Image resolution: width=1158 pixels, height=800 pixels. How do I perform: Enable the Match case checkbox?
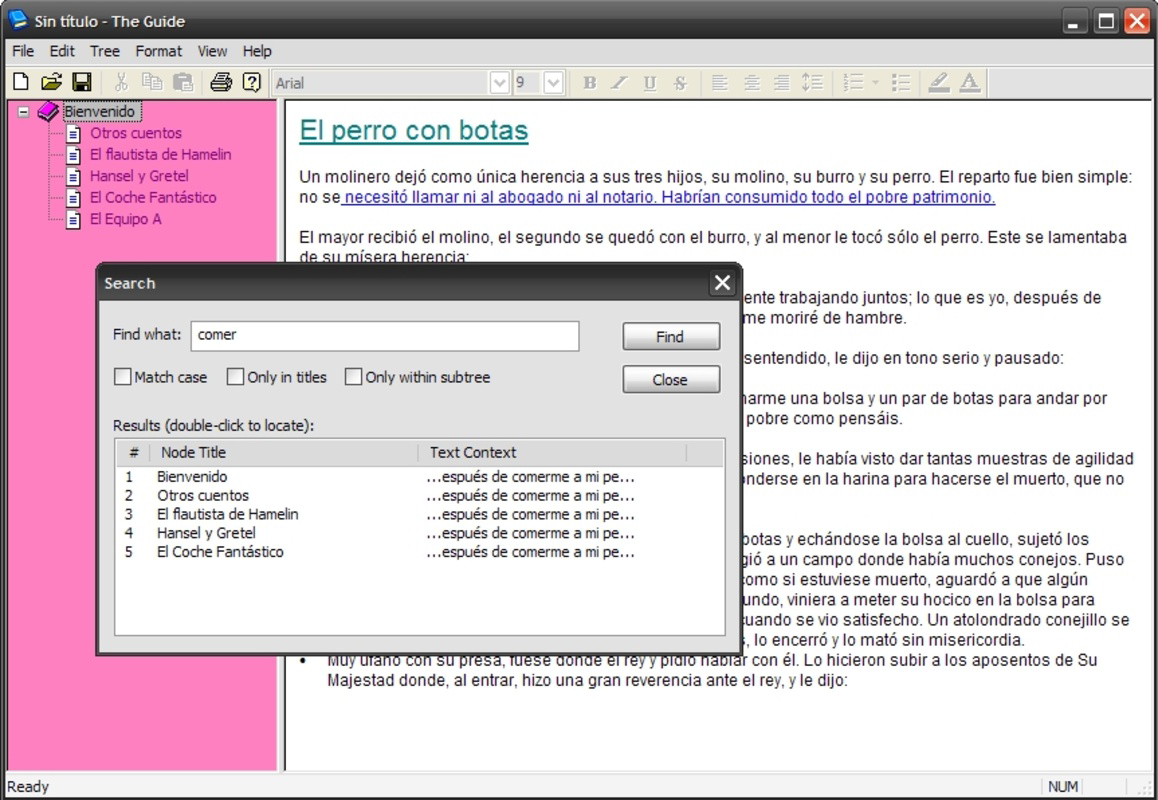pos(123,377)
